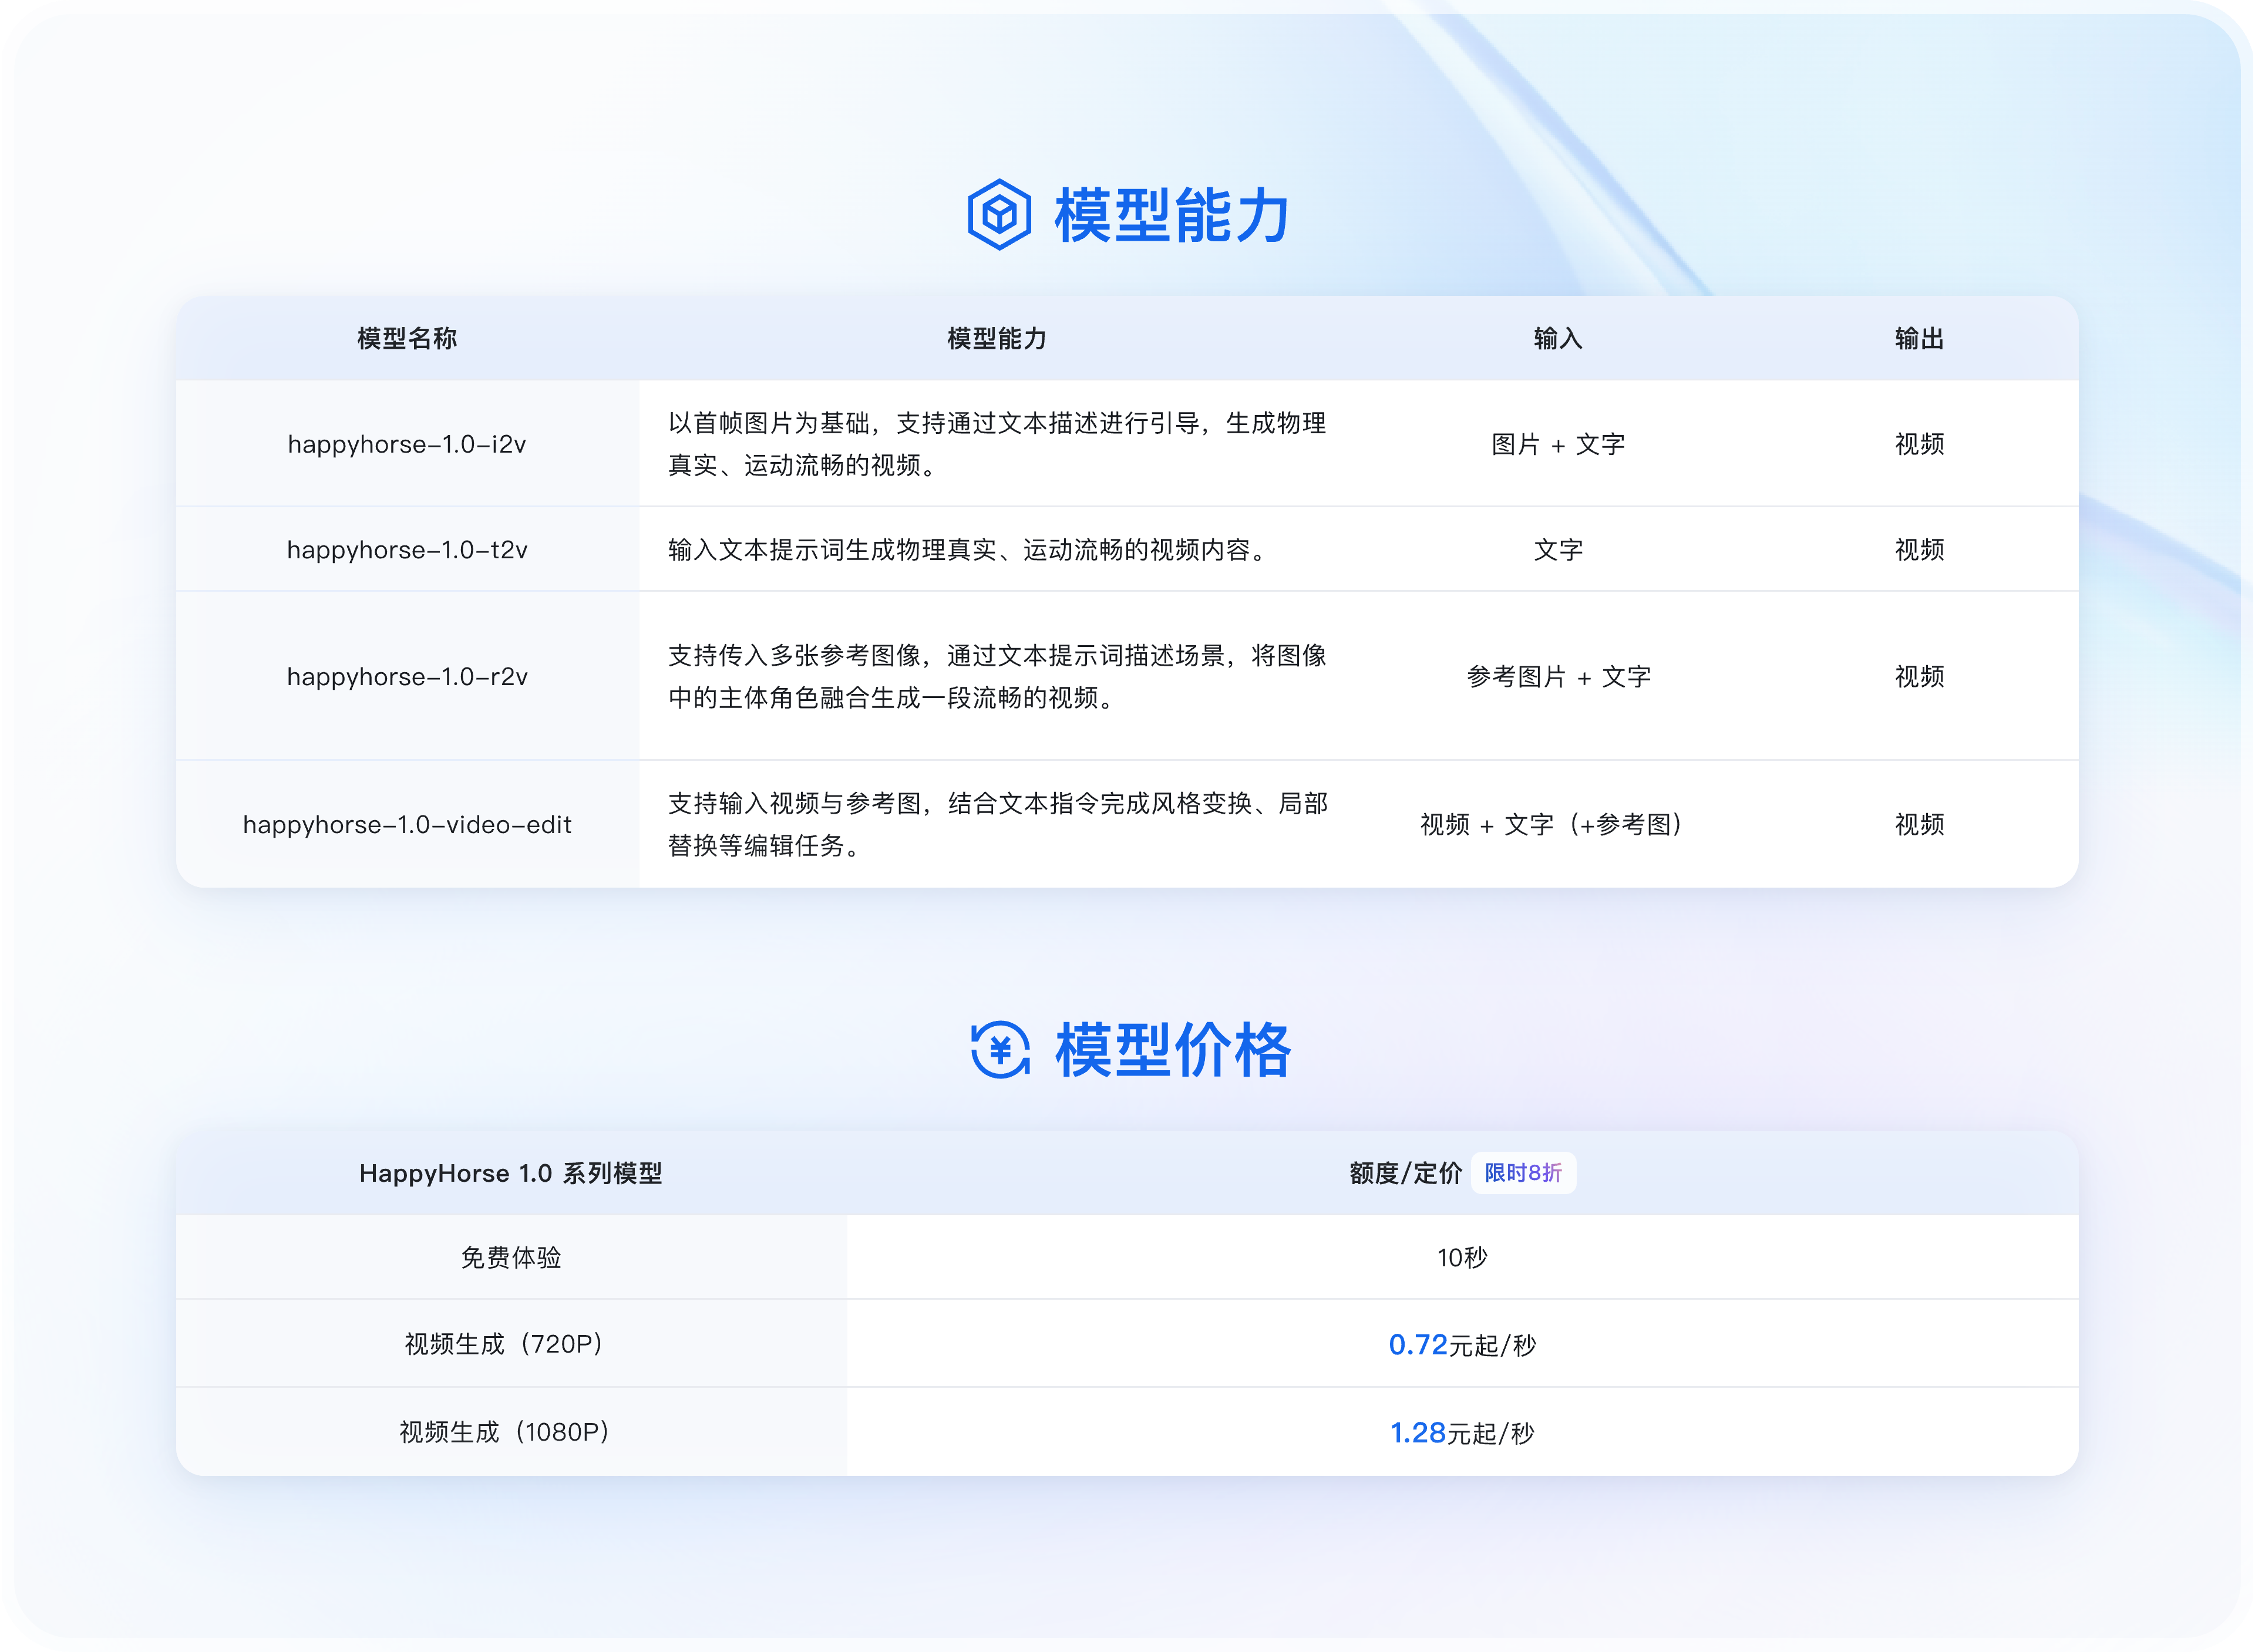Click the 1.28元起/秒 price
The image size is (2255, 1652).
[x=1462, y=1433]
